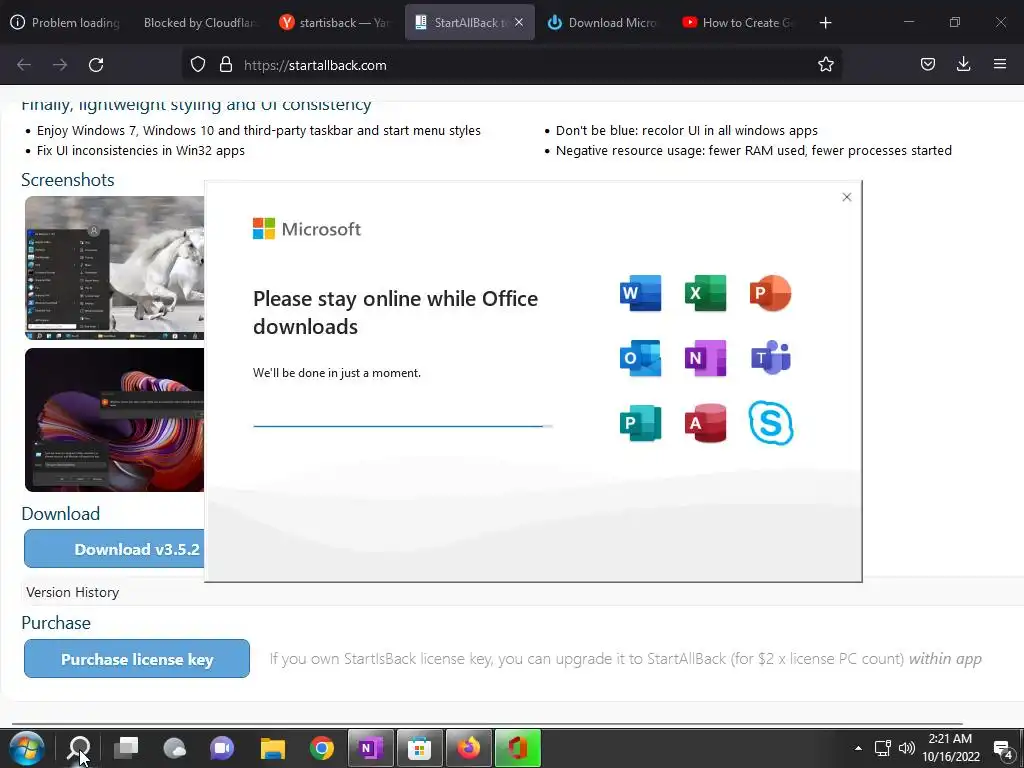The width and height of the screenshot is (1024, 768).
Task: Save page to Pocket
Action: pos(927,64)
